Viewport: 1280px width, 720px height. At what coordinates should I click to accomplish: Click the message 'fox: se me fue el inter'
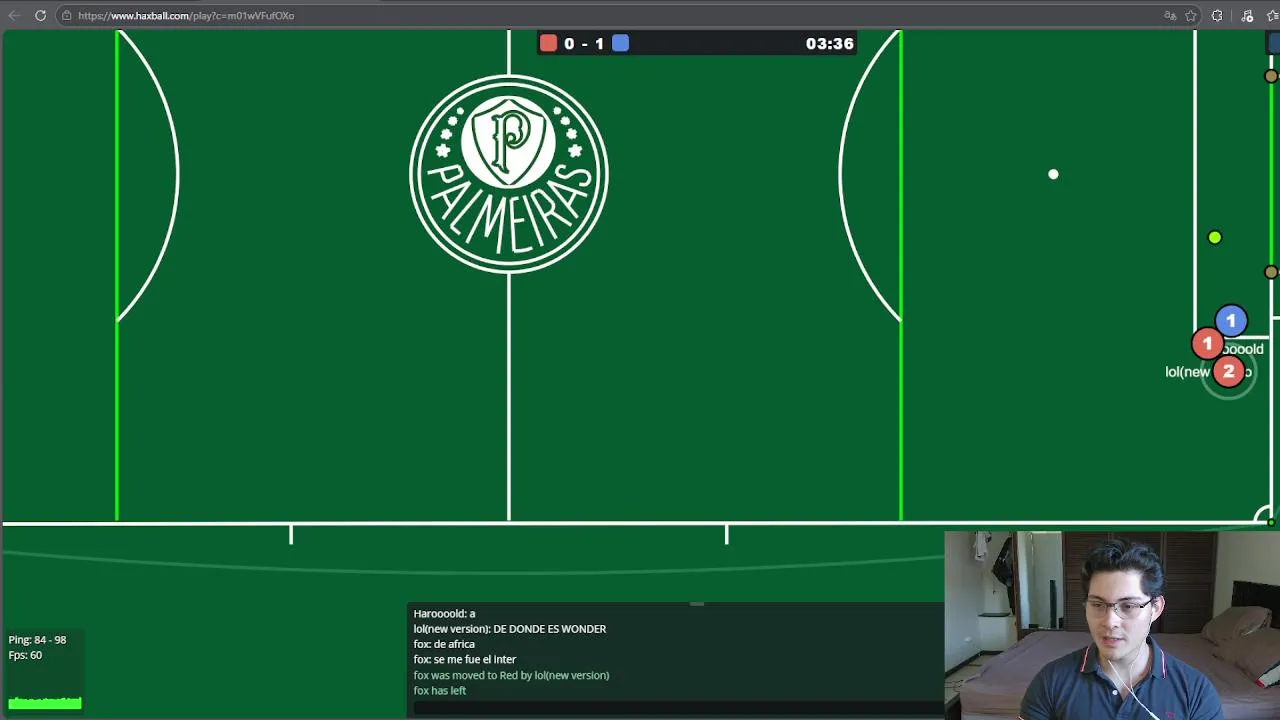tap(465, 659)
